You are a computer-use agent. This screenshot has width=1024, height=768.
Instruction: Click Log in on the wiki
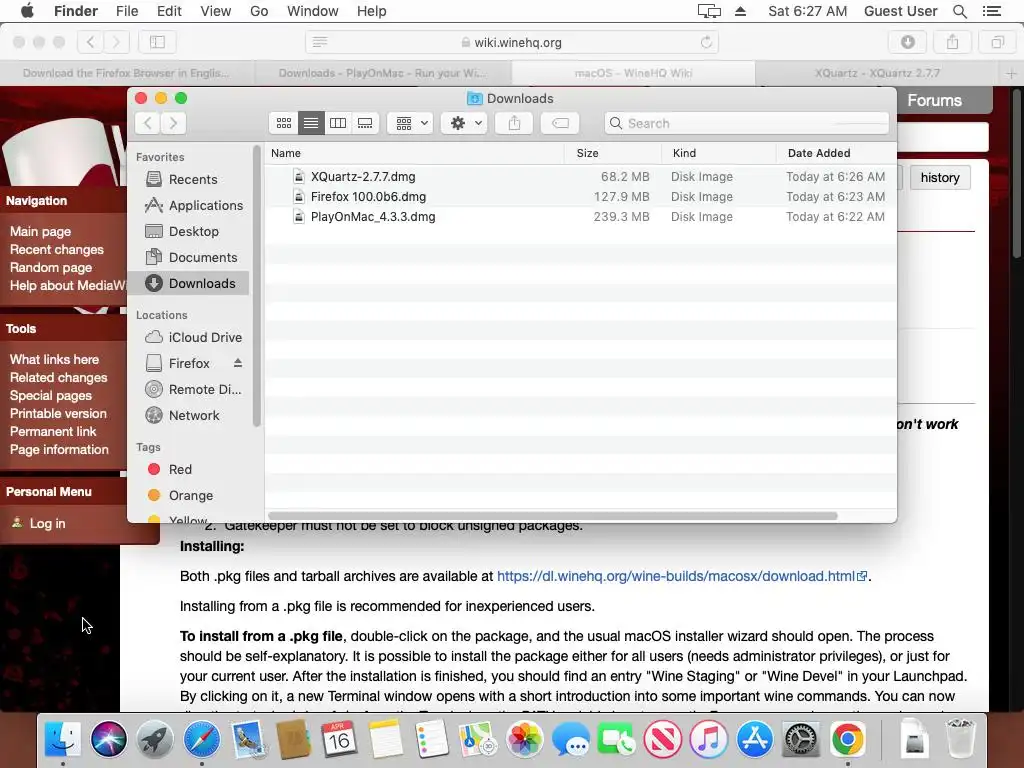[47, 523]
